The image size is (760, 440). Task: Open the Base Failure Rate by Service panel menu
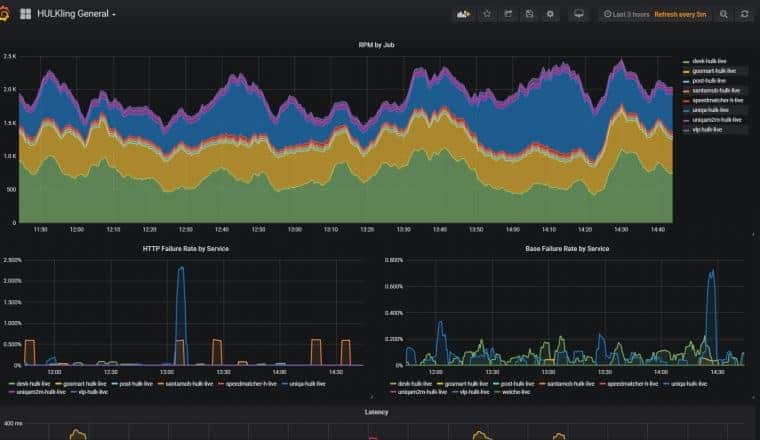[x=567, y=249]
